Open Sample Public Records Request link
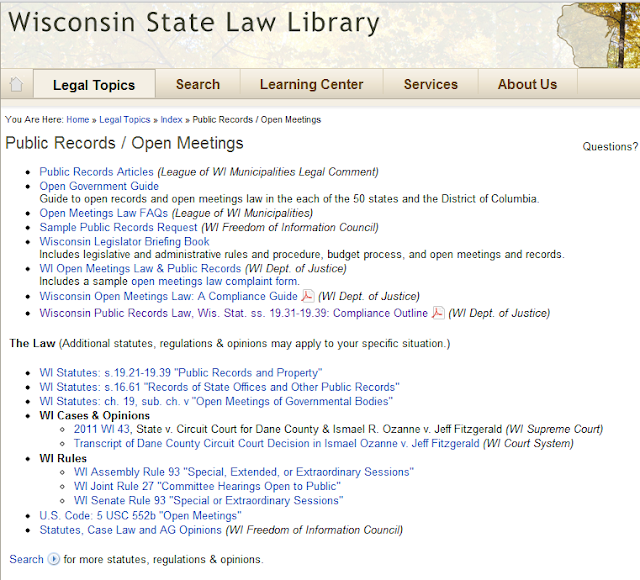This screenshot has height=580, width=640. pos(118,227)
